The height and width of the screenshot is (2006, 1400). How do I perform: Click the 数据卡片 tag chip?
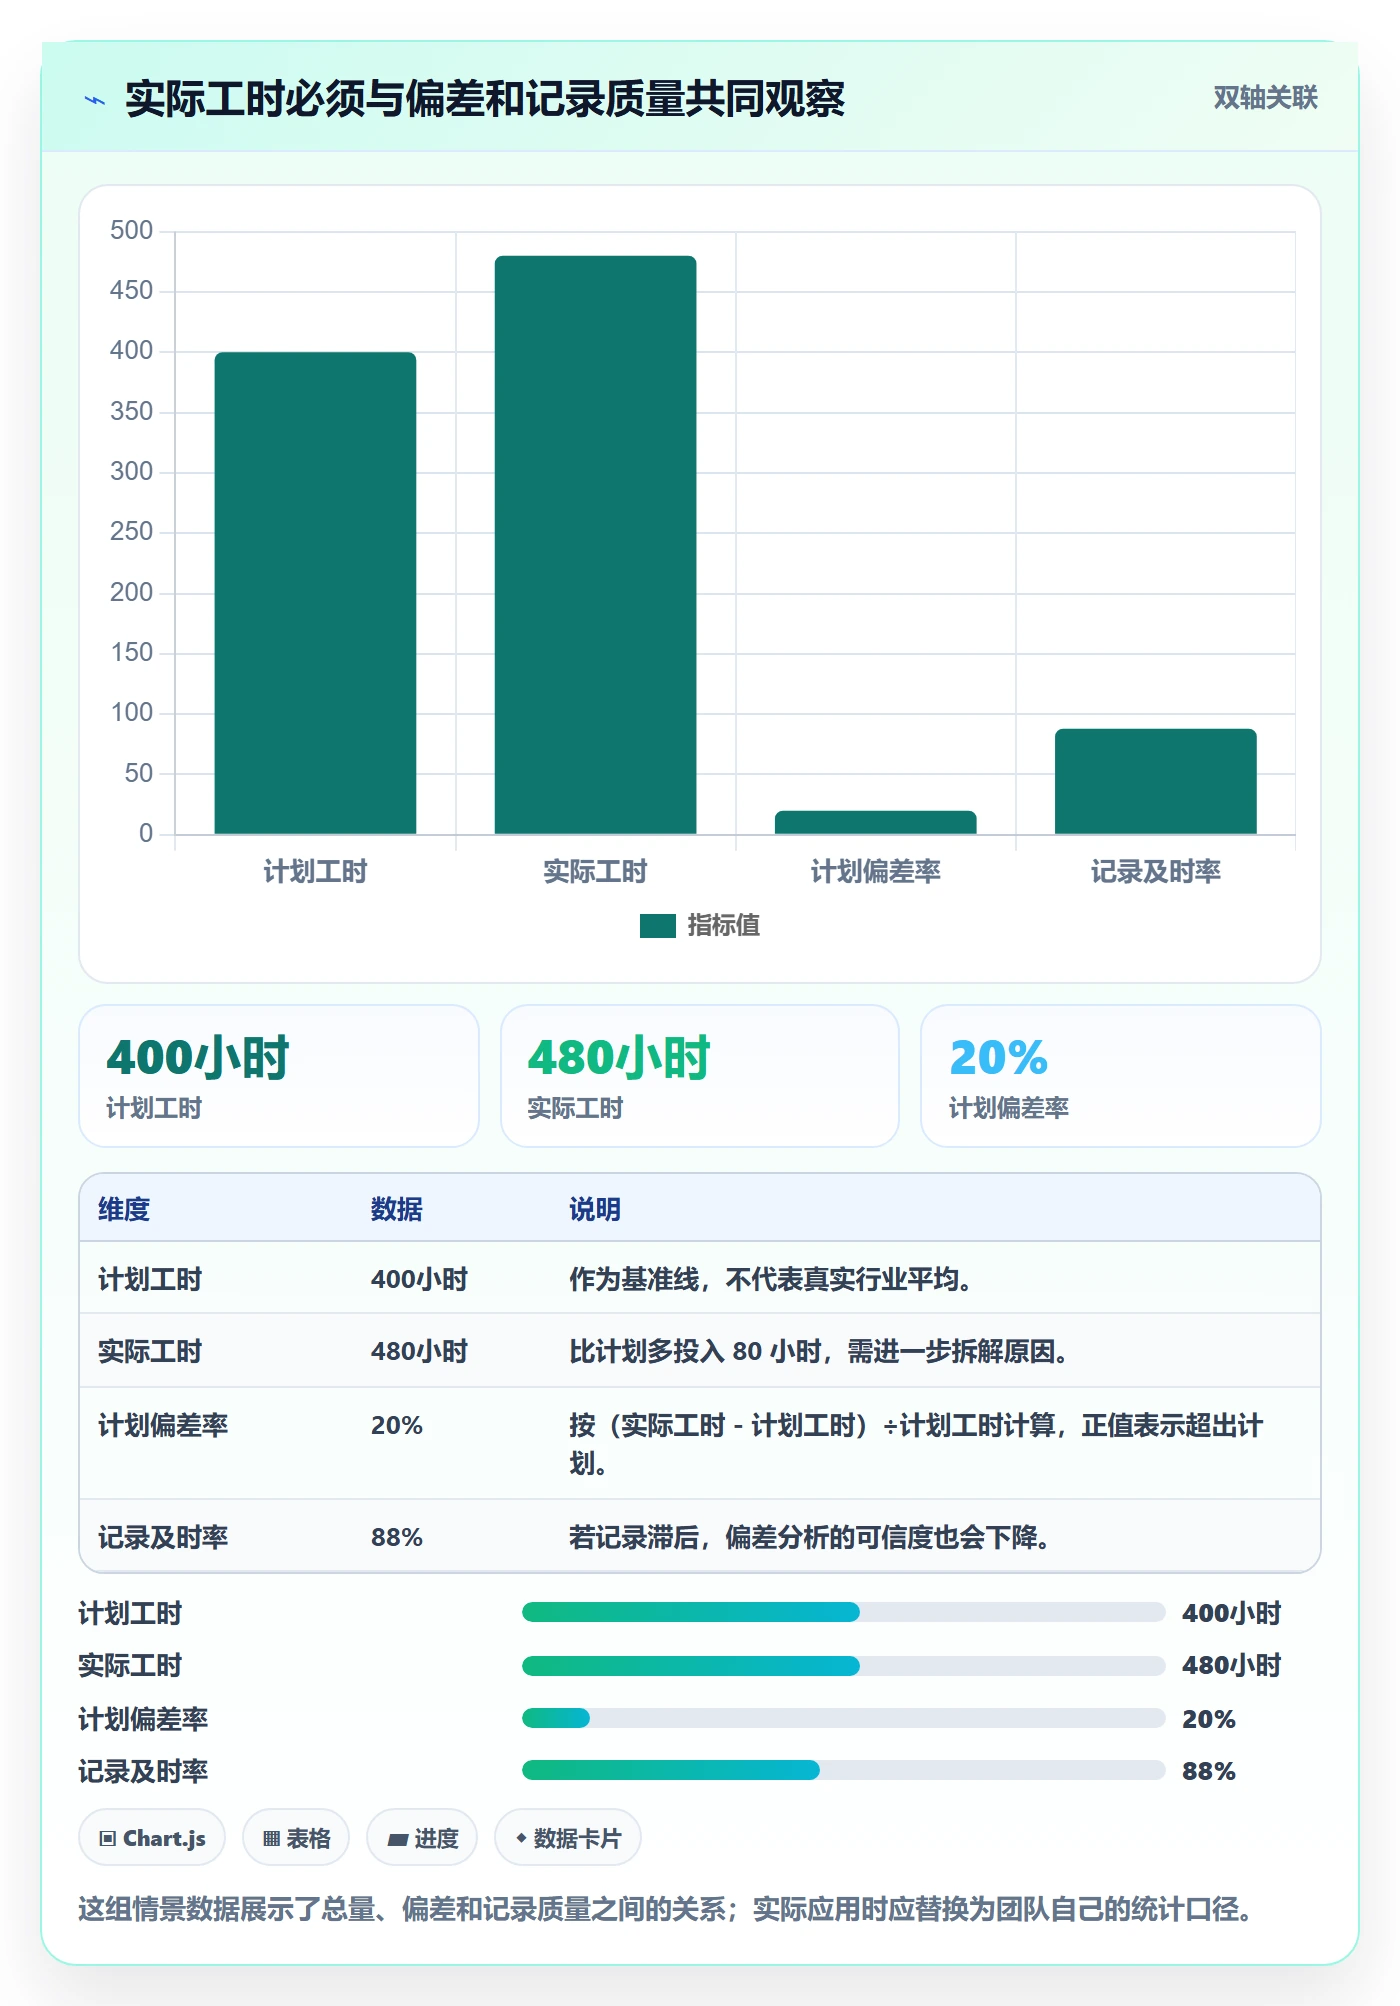(x=568, y=1838)
